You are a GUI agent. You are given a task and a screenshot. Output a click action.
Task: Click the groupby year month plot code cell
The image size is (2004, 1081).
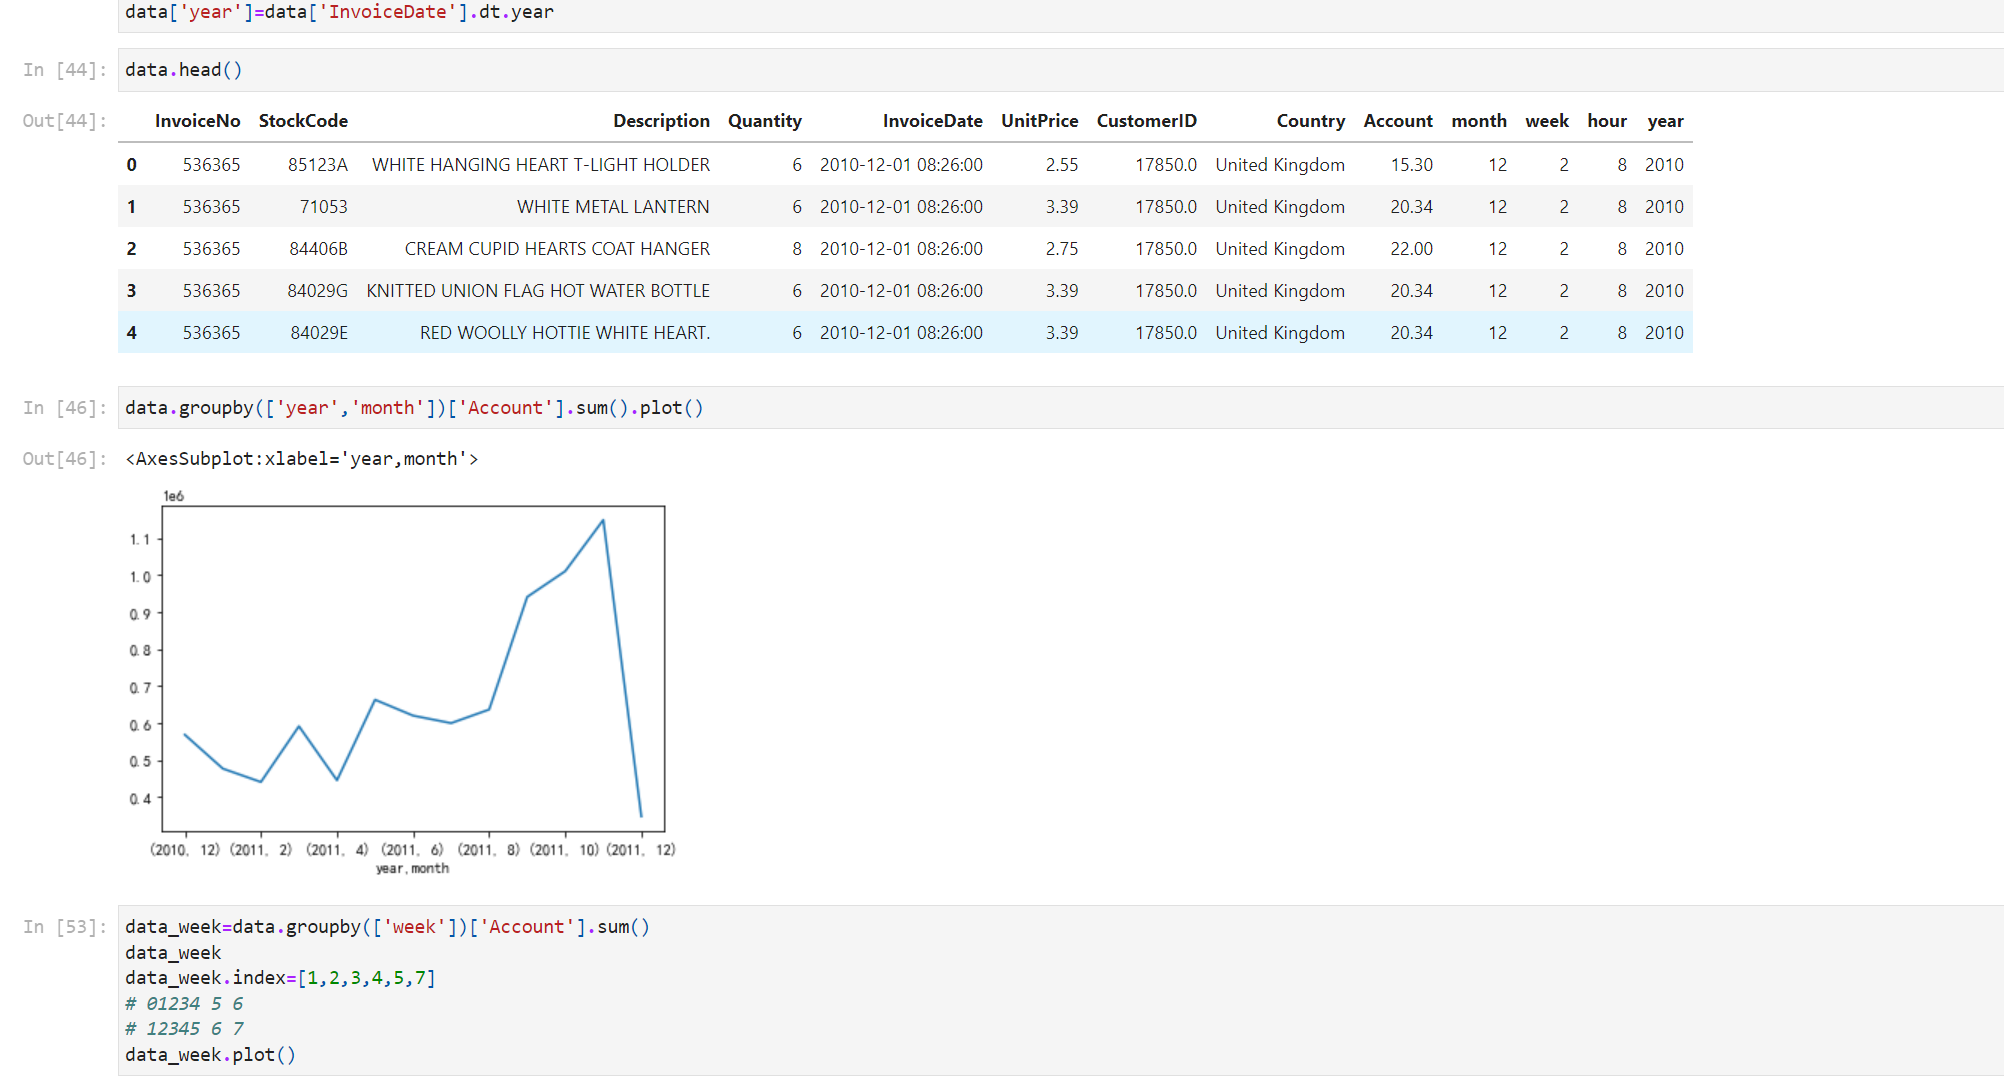point(1060,408)
